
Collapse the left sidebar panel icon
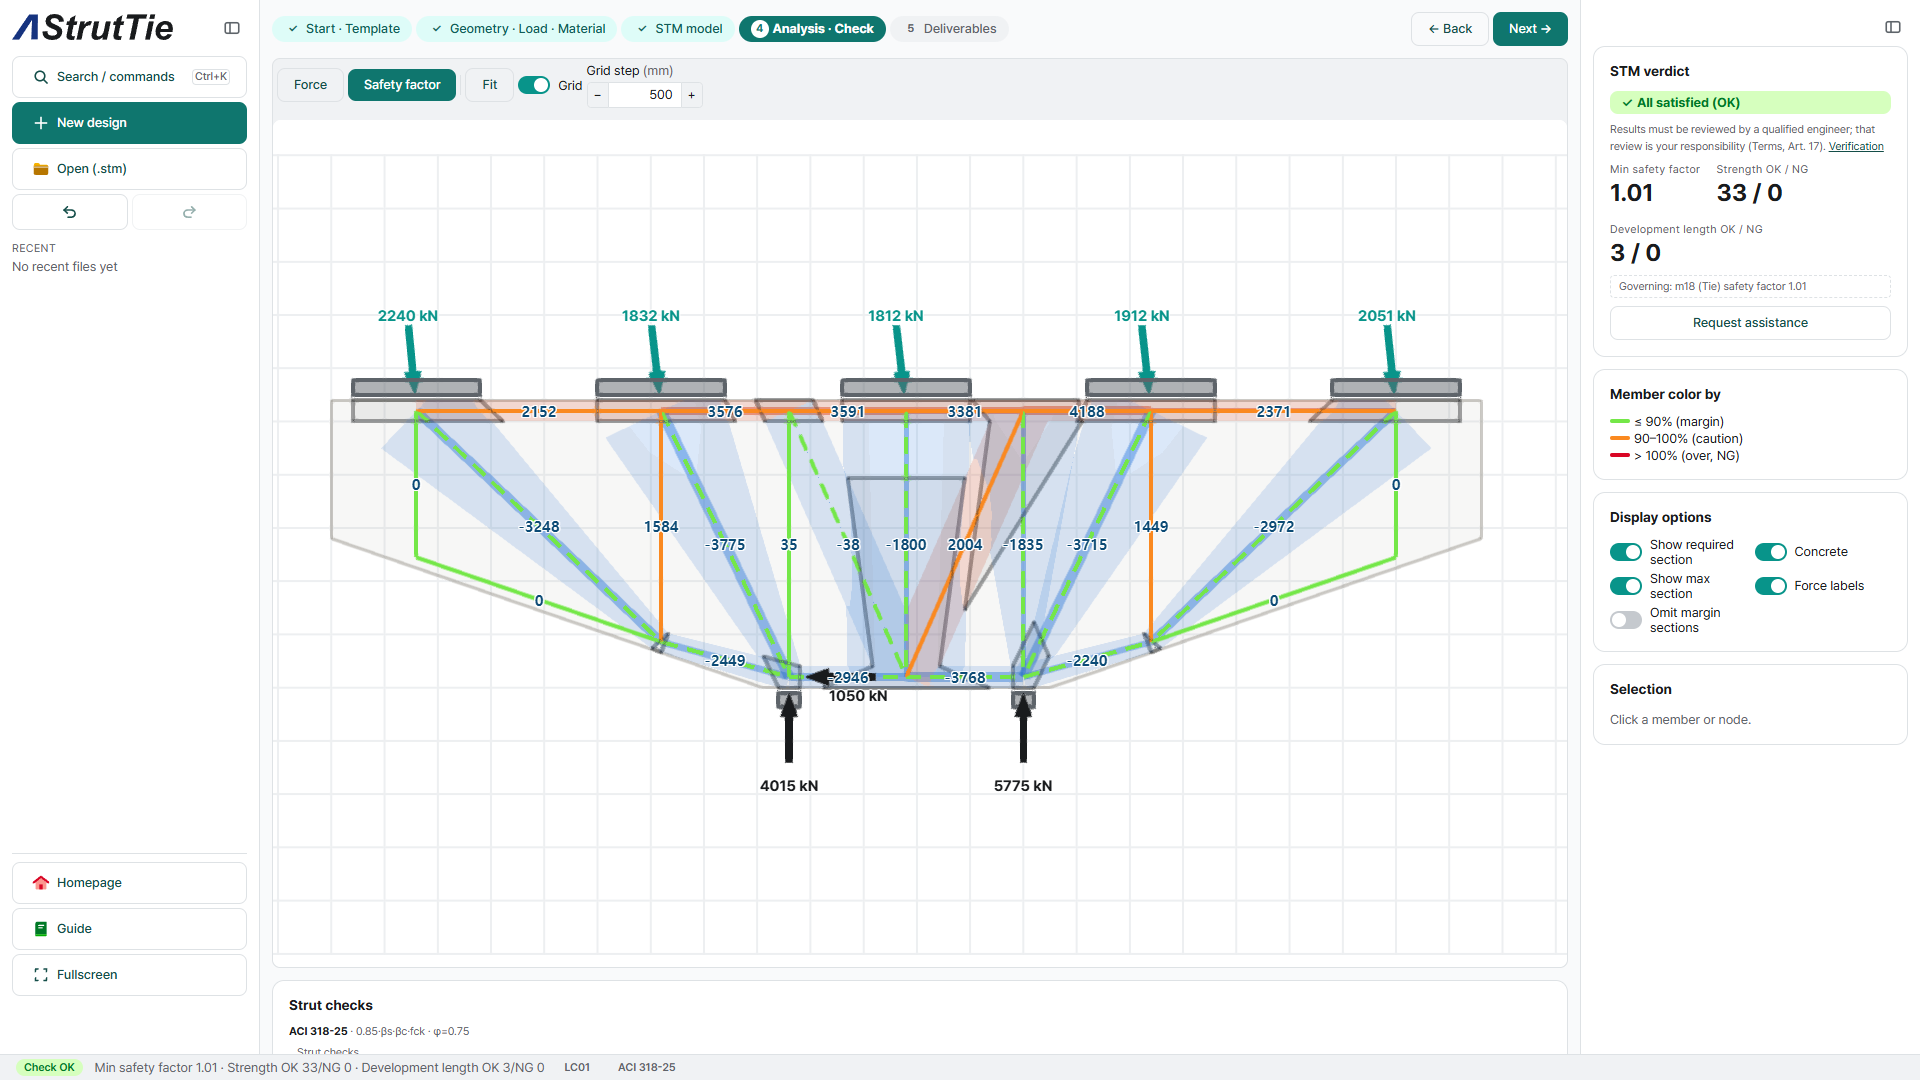click(232, 28)
